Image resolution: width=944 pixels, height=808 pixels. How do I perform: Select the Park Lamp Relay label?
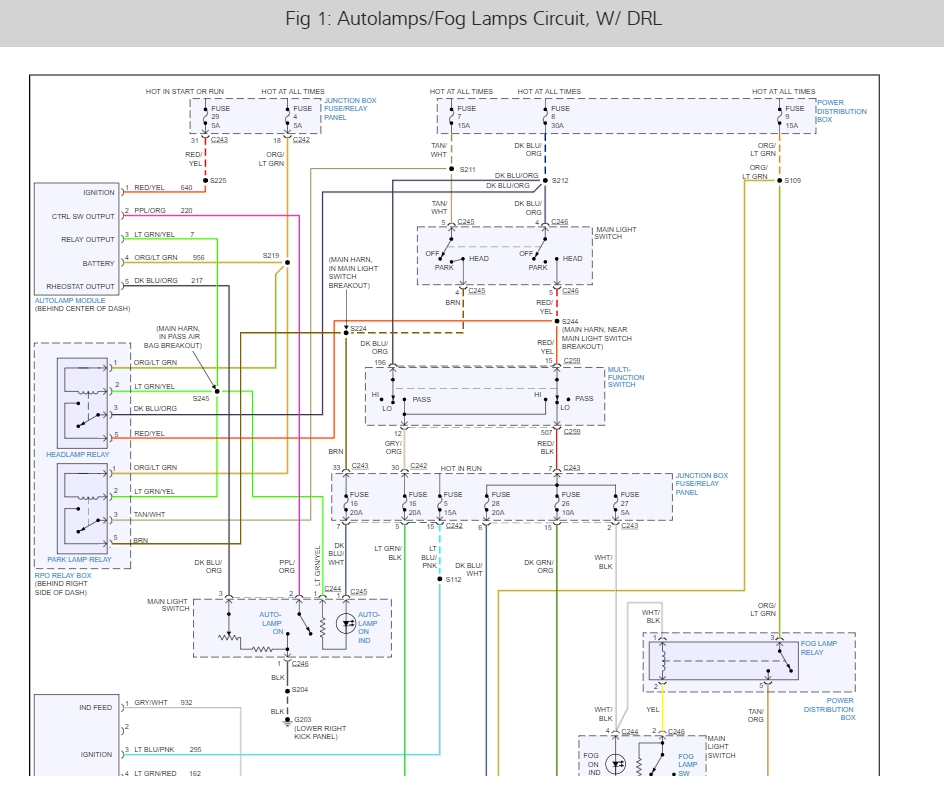coord(79,559)
